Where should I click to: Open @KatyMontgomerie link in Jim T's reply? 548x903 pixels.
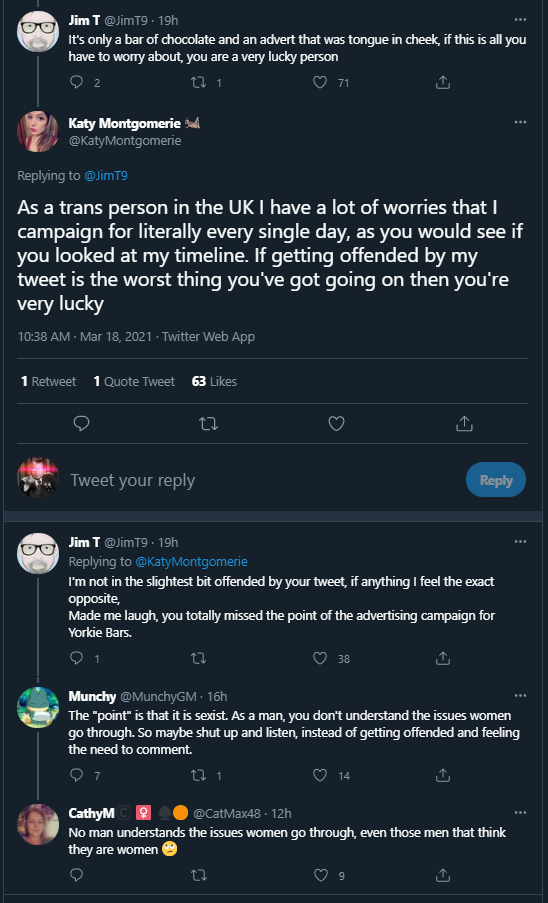(x=191, y=561)
